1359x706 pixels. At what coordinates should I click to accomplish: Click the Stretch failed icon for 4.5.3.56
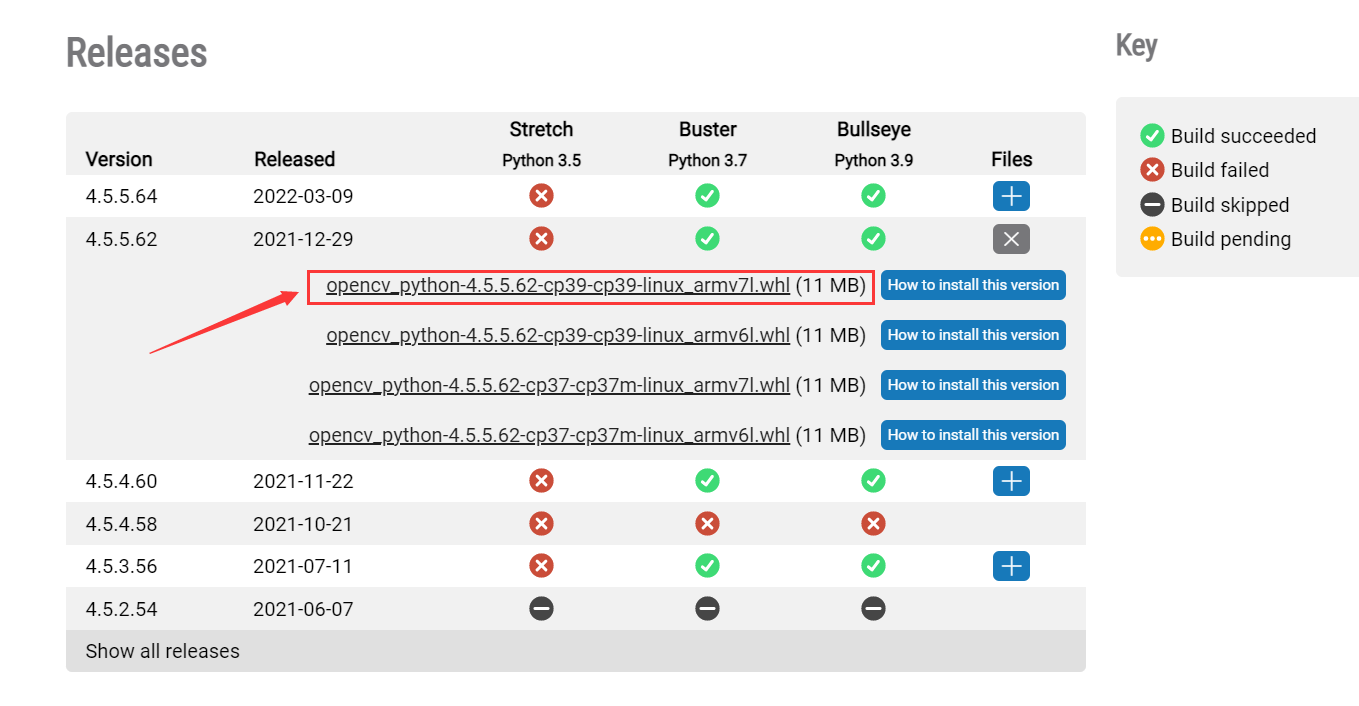tap(541, 566)
